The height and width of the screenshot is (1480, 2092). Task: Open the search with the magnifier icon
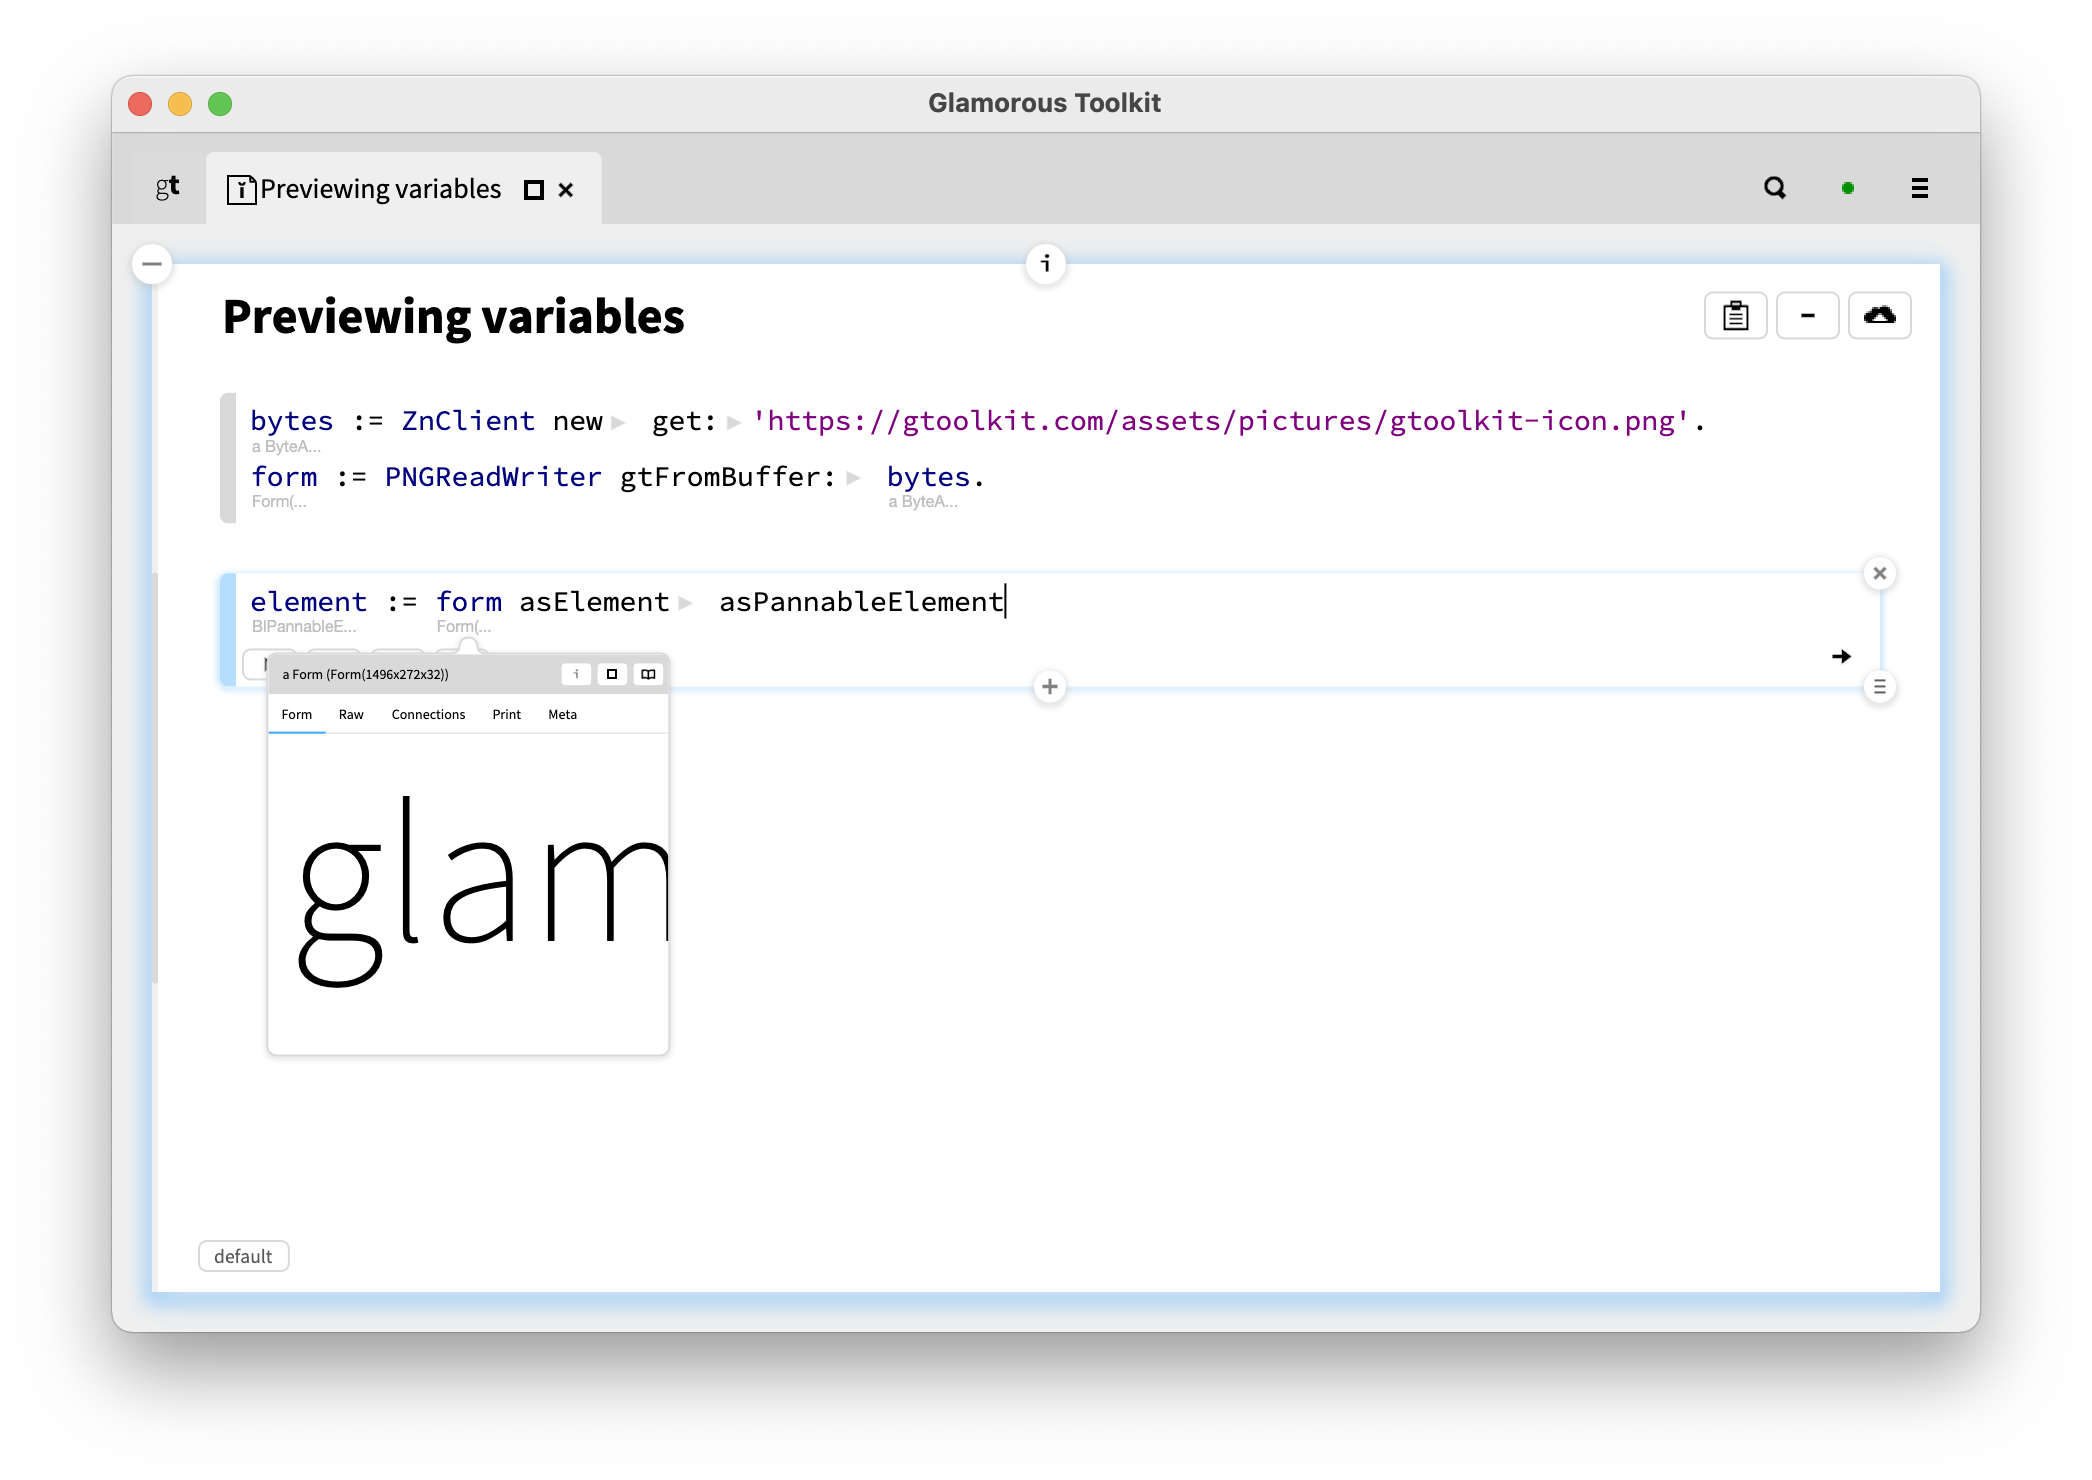tap(1774, 188)
